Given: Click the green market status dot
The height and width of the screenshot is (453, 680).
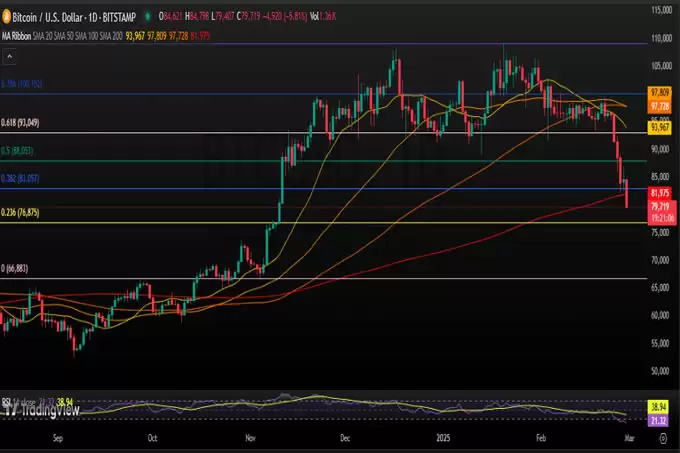Looking at the screenshot, I should point(147,17).
